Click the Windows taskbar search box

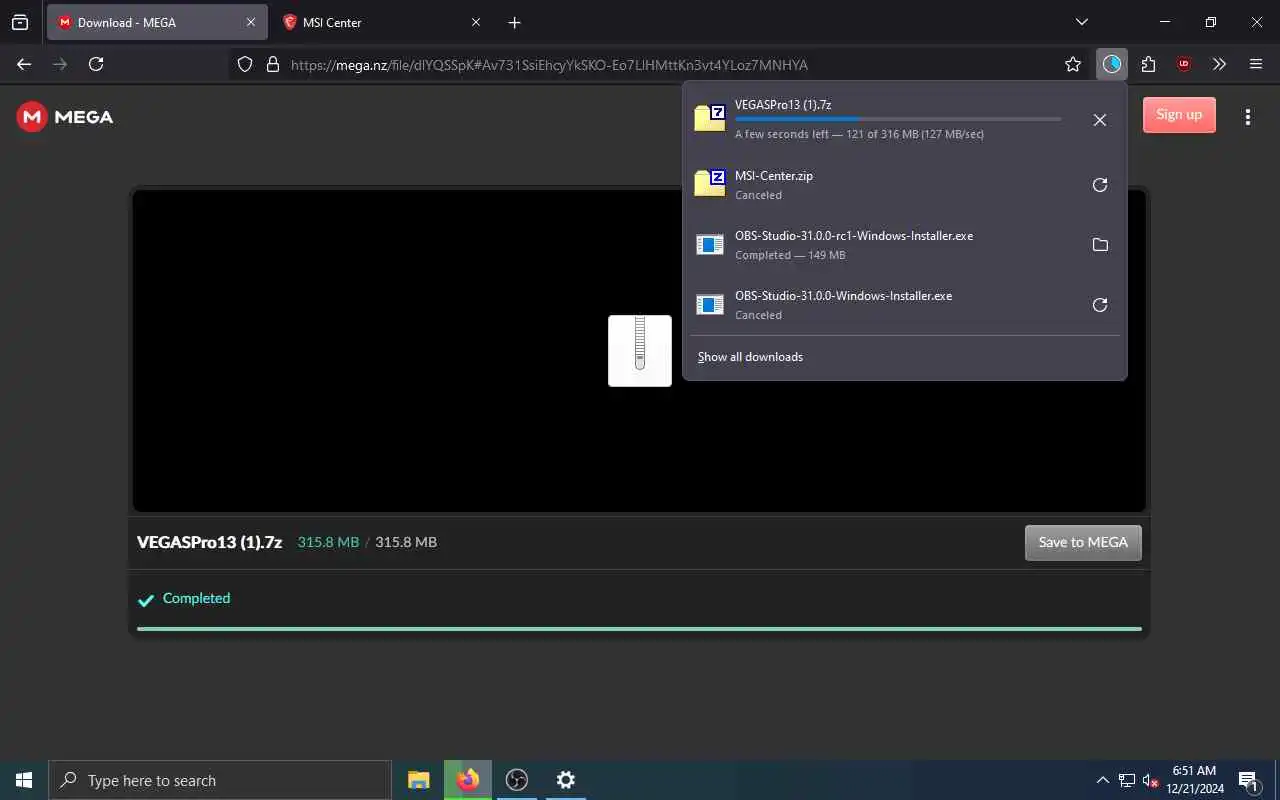click(220, 780)
